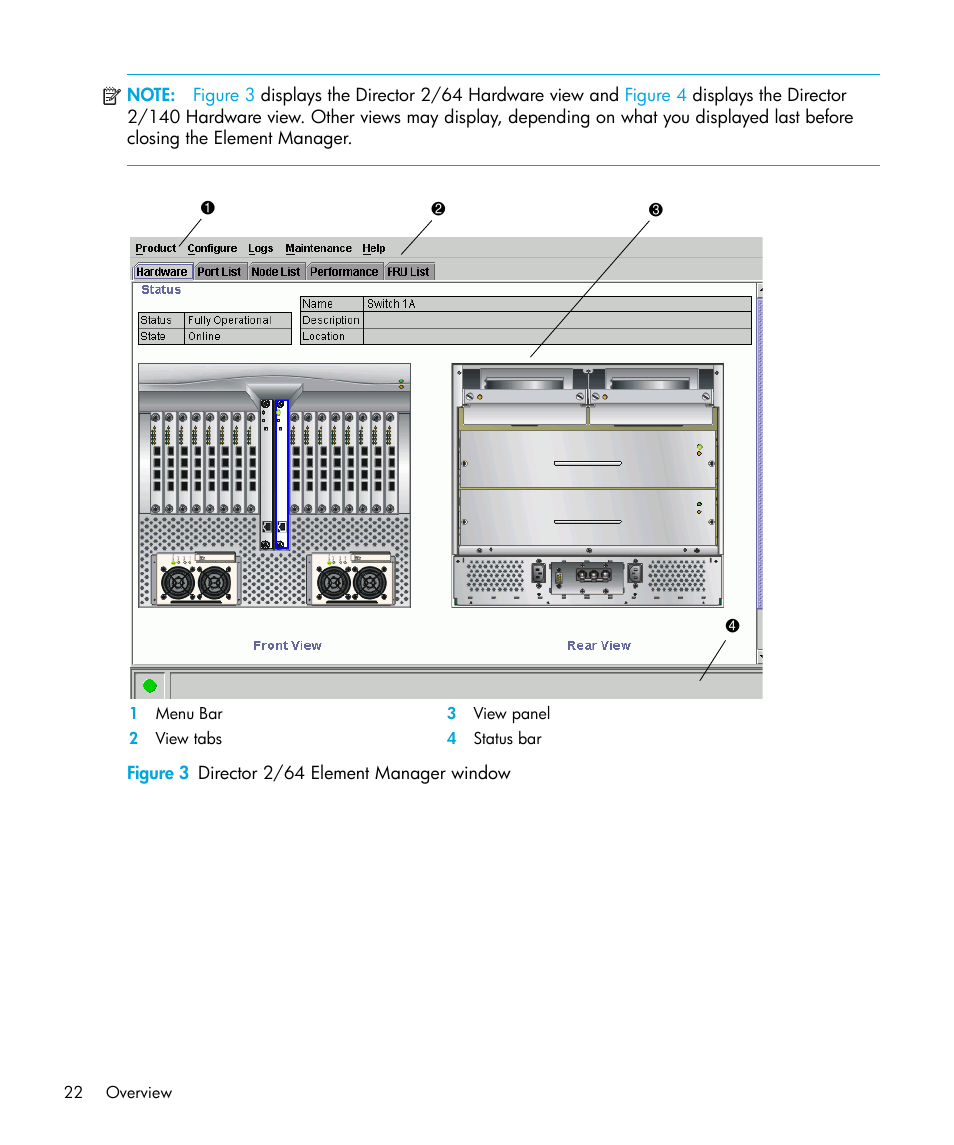The width and height of the screenshot is (954, 1145).
Task: Click the Location field row
Action: click(526, 336)
